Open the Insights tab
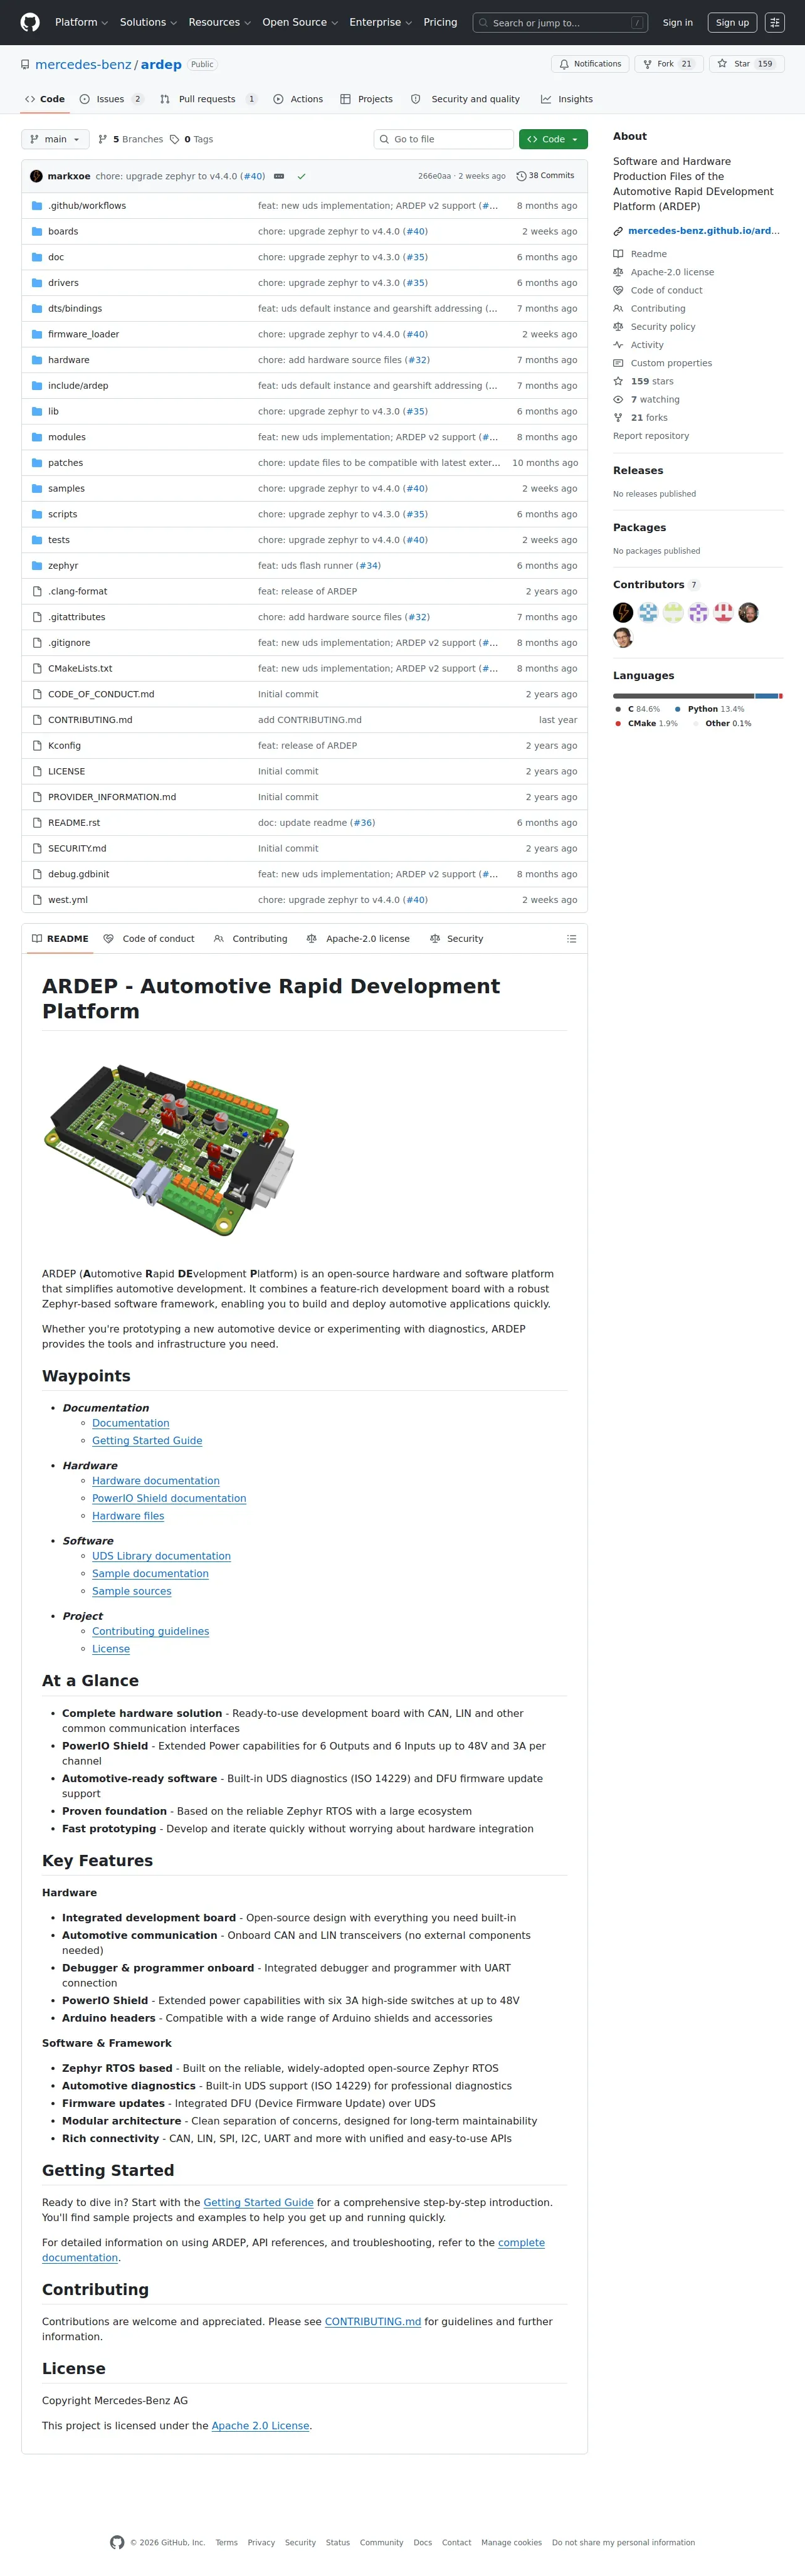Screen dimensions: 805x2576 [x=567, y=99]
